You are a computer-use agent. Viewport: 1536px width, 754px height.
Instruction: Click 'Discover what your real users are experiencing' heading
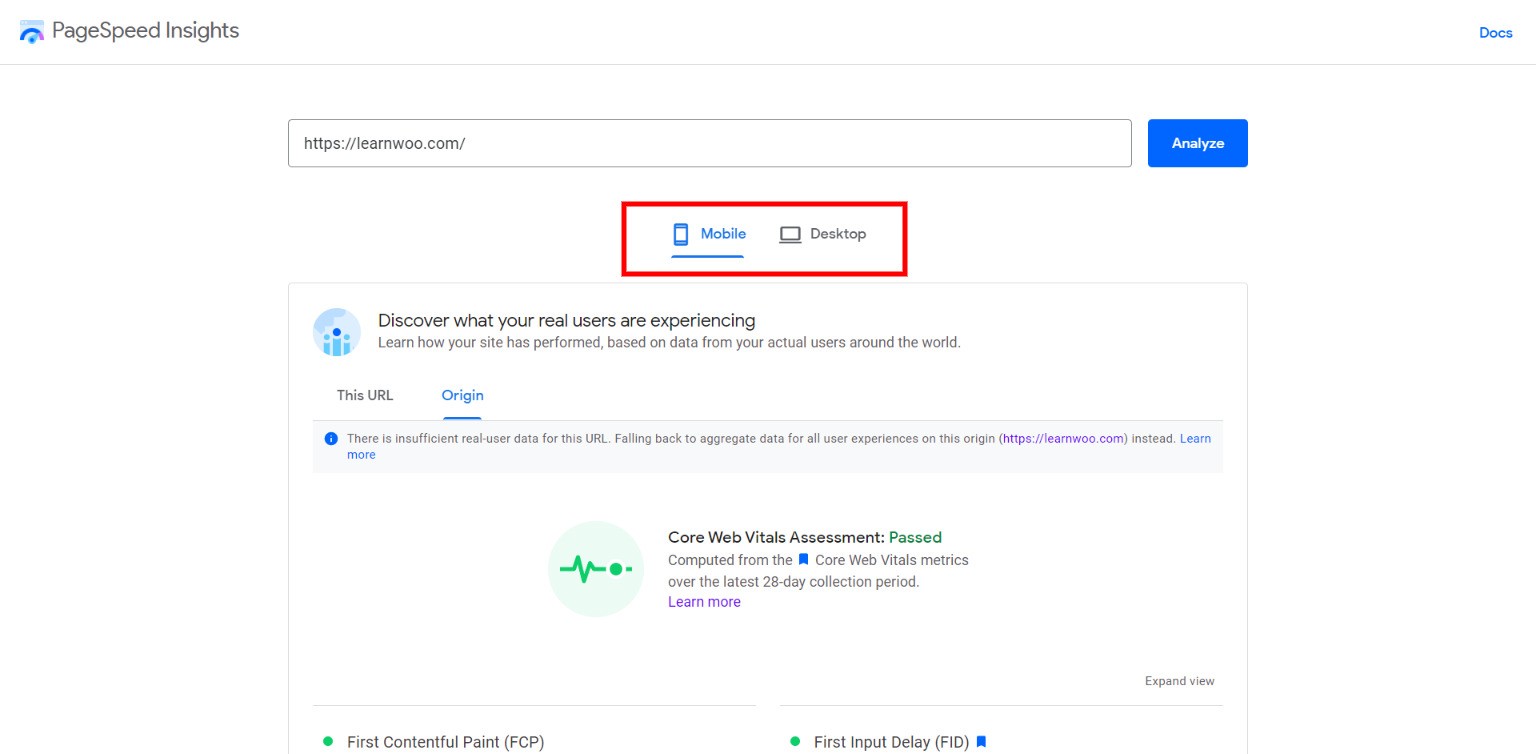pos(566,321)
